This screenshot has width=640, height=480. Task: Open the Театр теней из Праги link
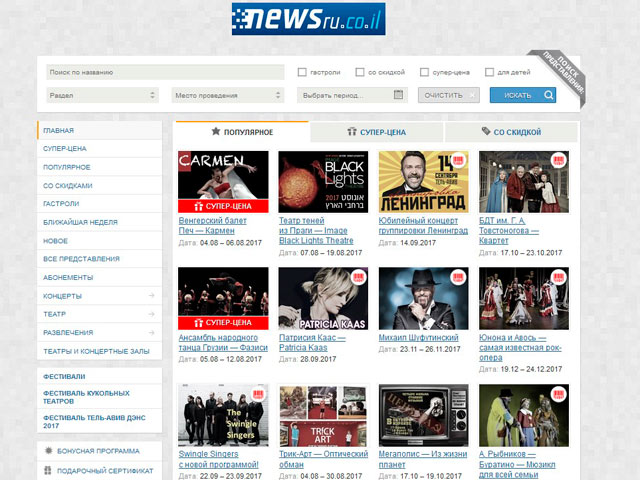316,231
